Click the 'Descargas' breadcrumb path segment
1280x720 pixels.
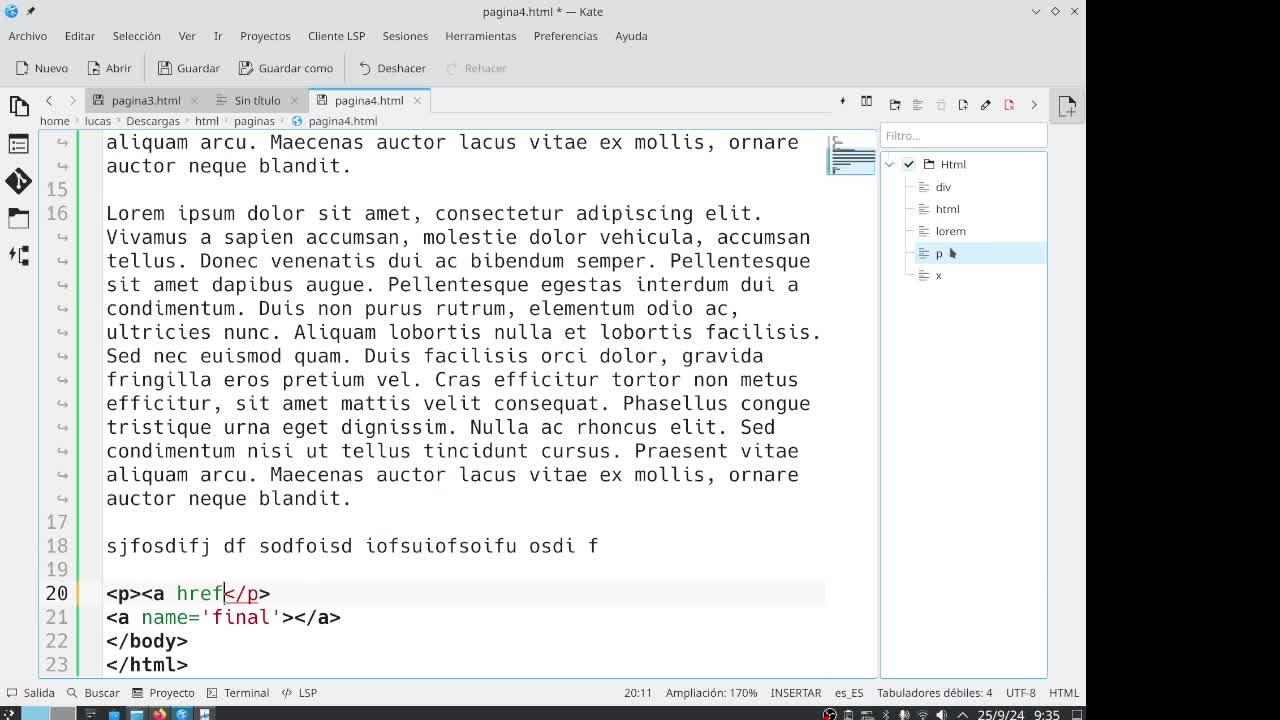(x=153, y=121)
